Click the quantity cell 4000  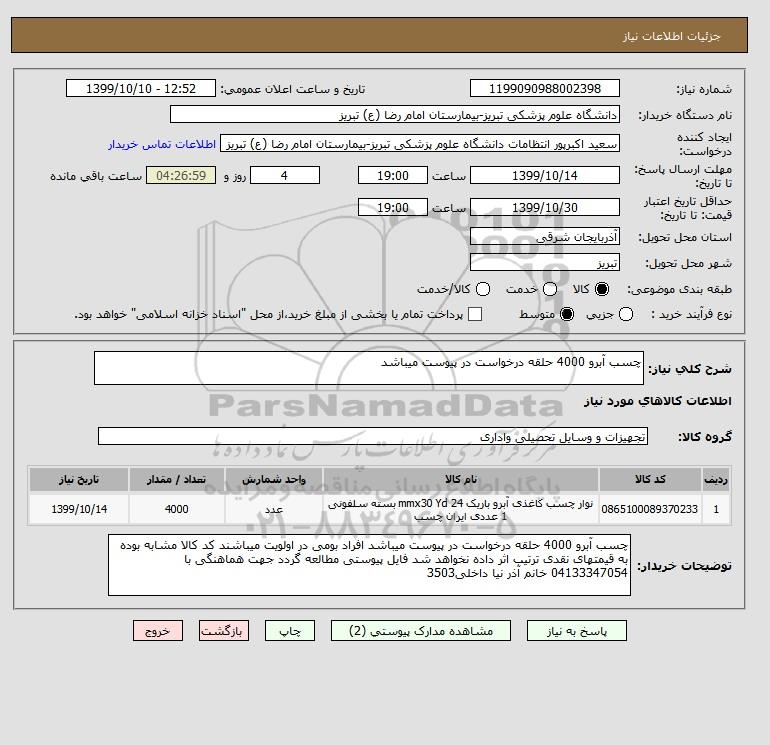click(x=177, y=509)
